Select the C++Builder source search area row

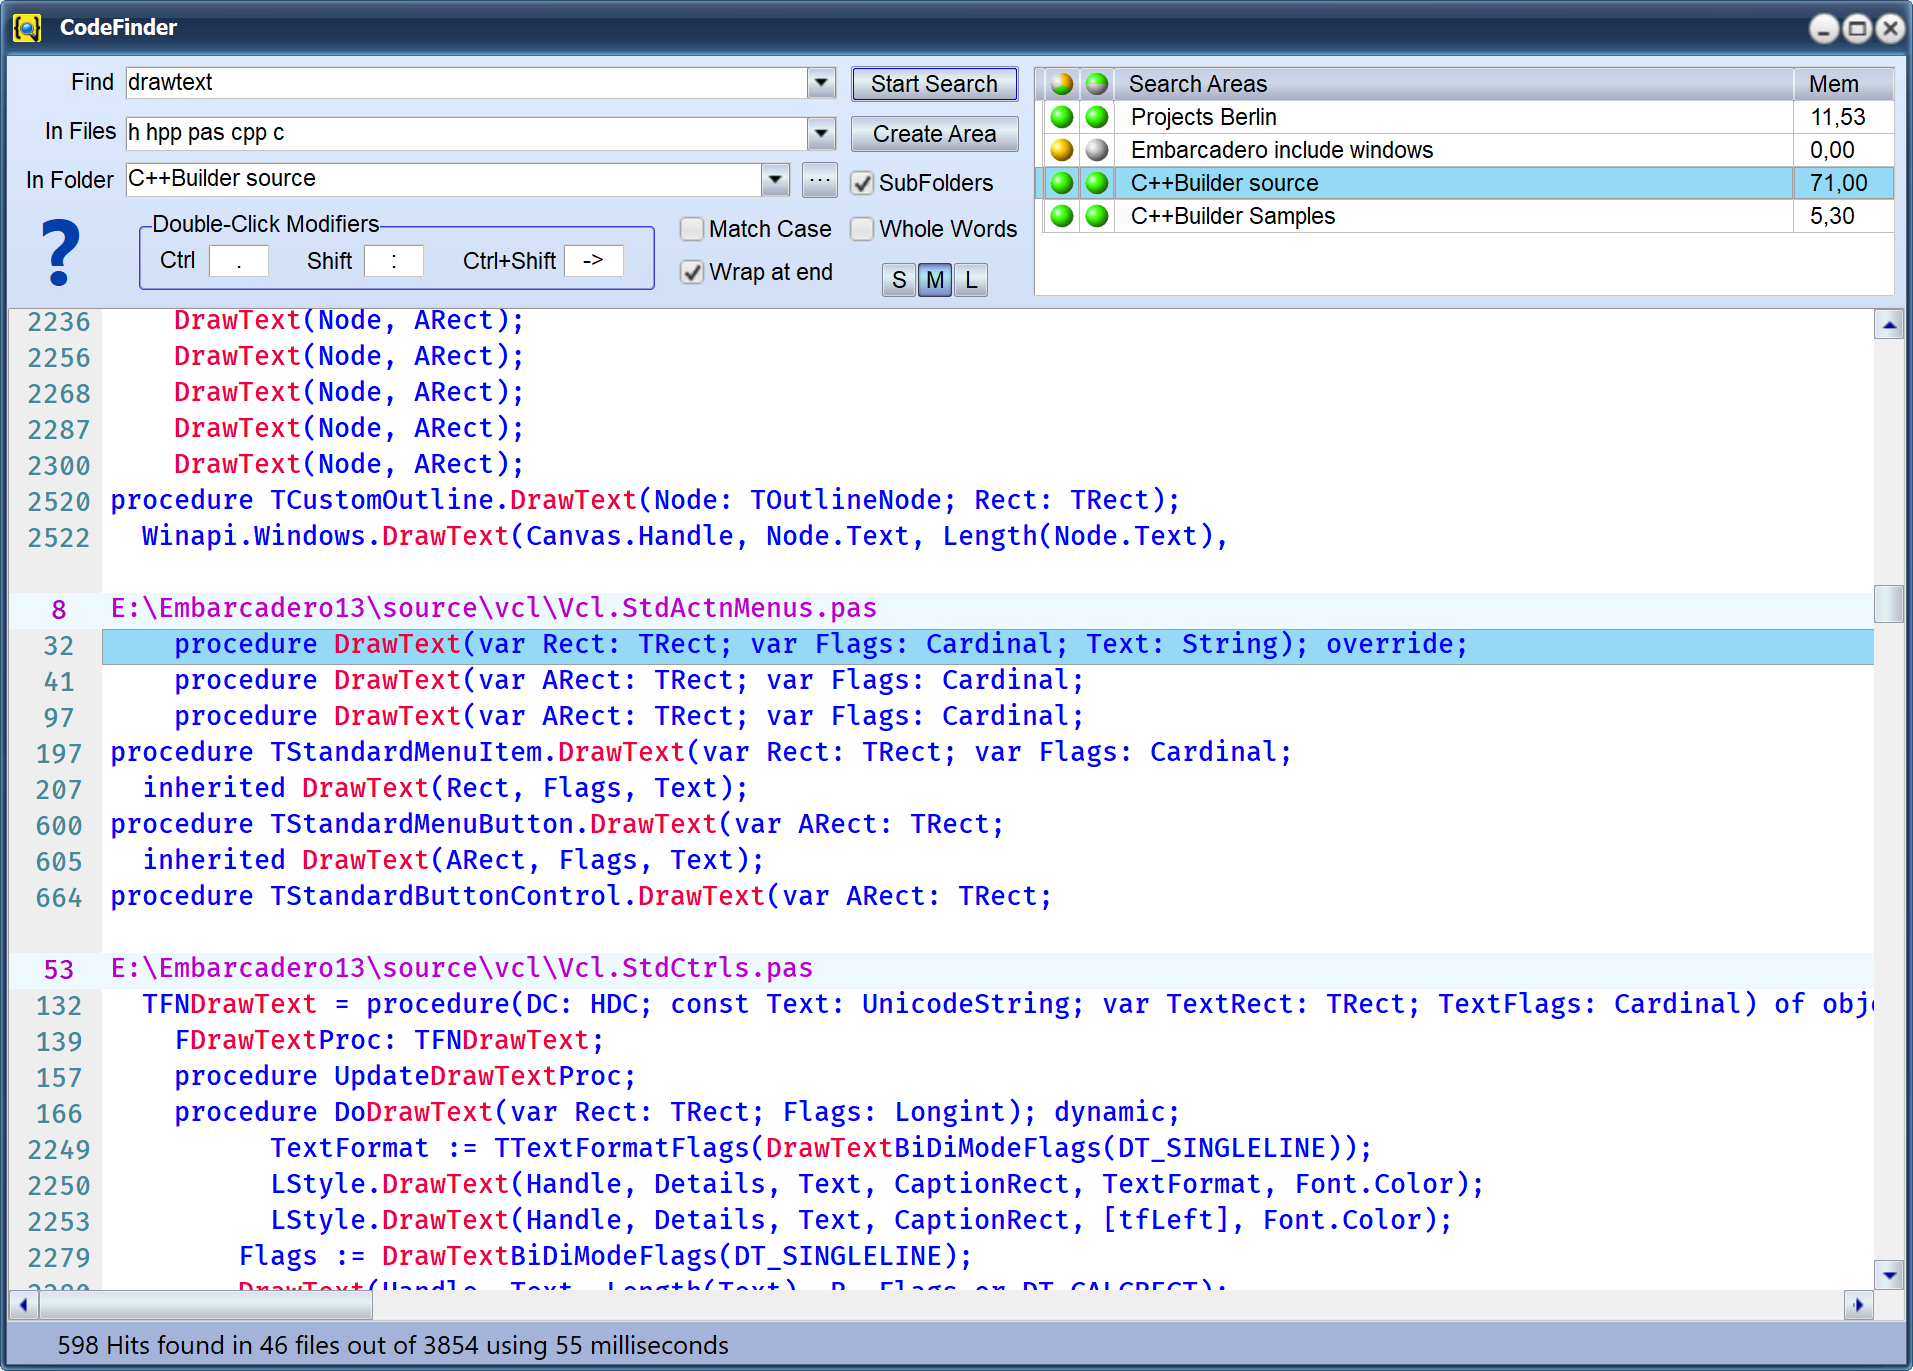pos(1465,183)
